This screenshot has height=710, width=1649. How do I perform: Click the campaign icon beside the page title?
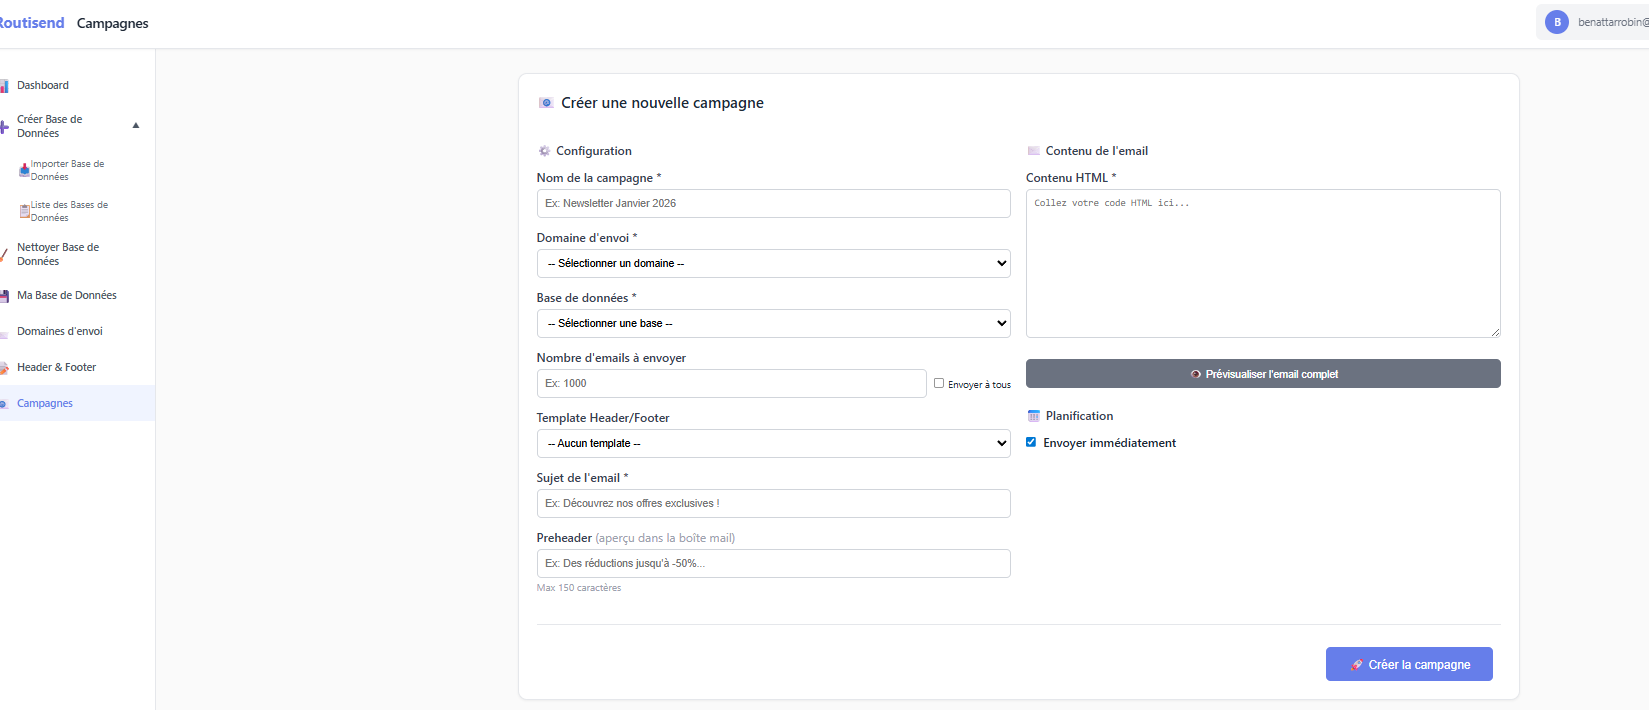(x=546, y=103)
